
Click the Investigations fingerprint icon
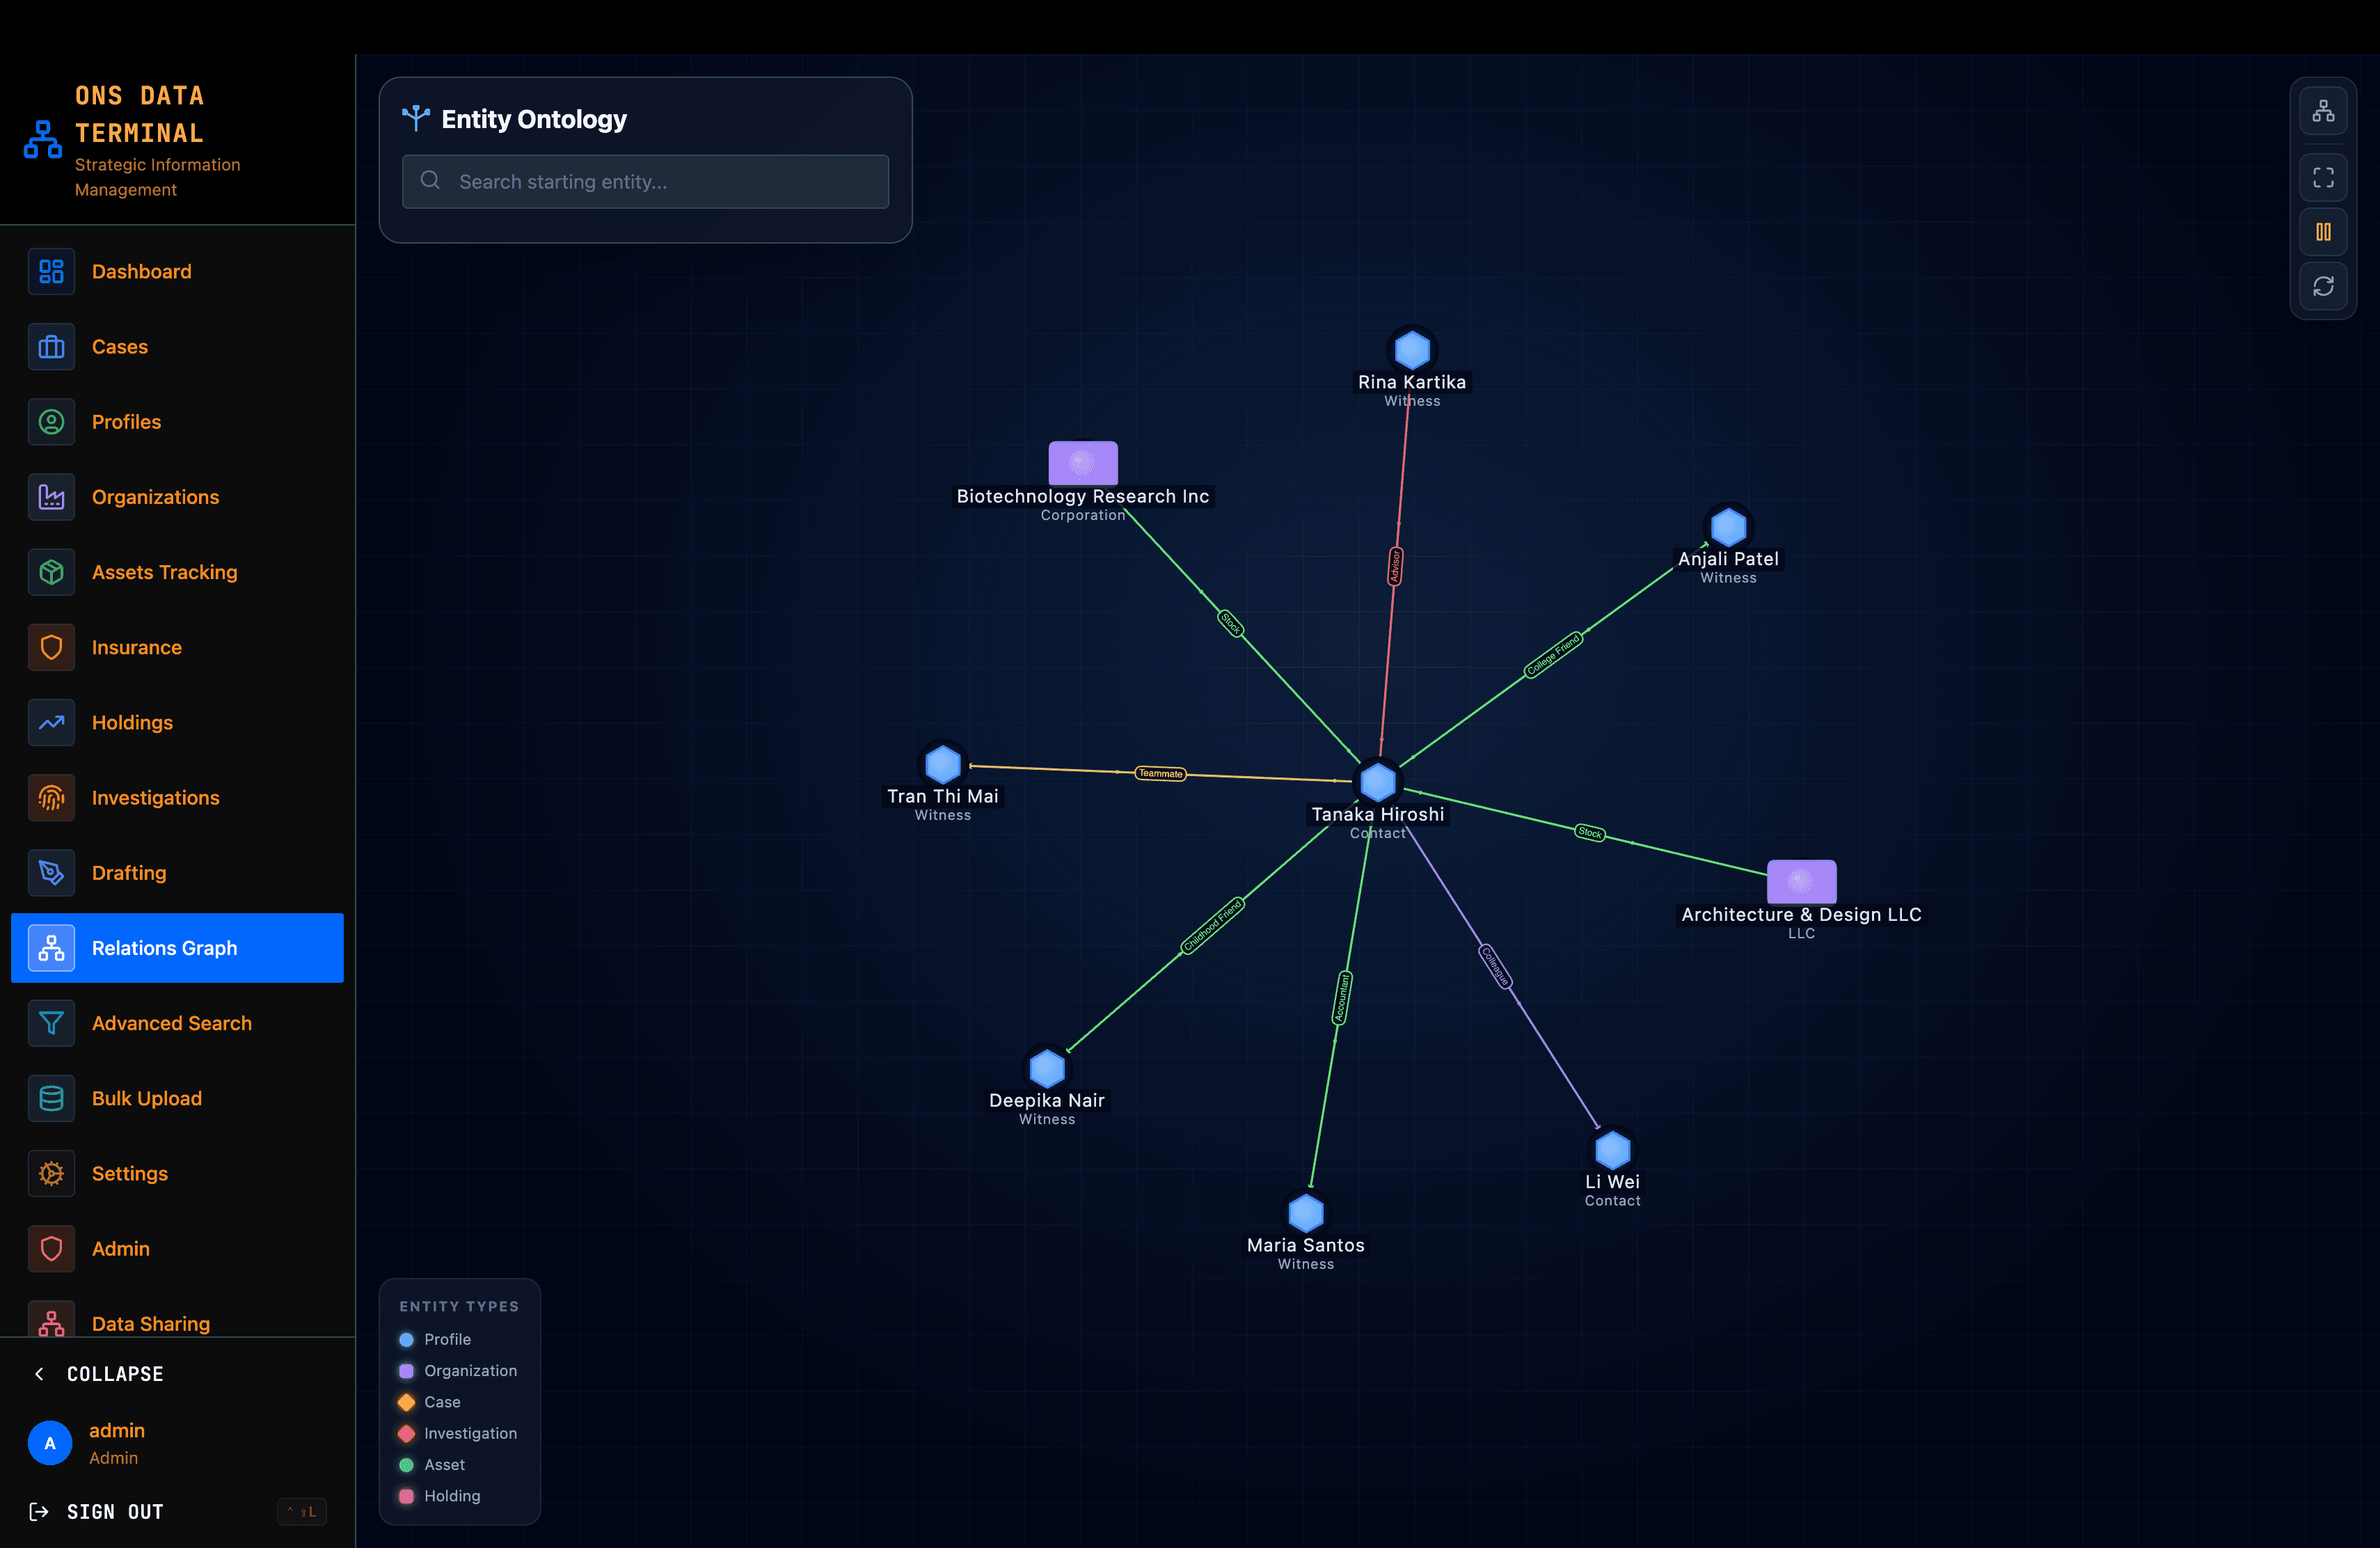point(51,797)
